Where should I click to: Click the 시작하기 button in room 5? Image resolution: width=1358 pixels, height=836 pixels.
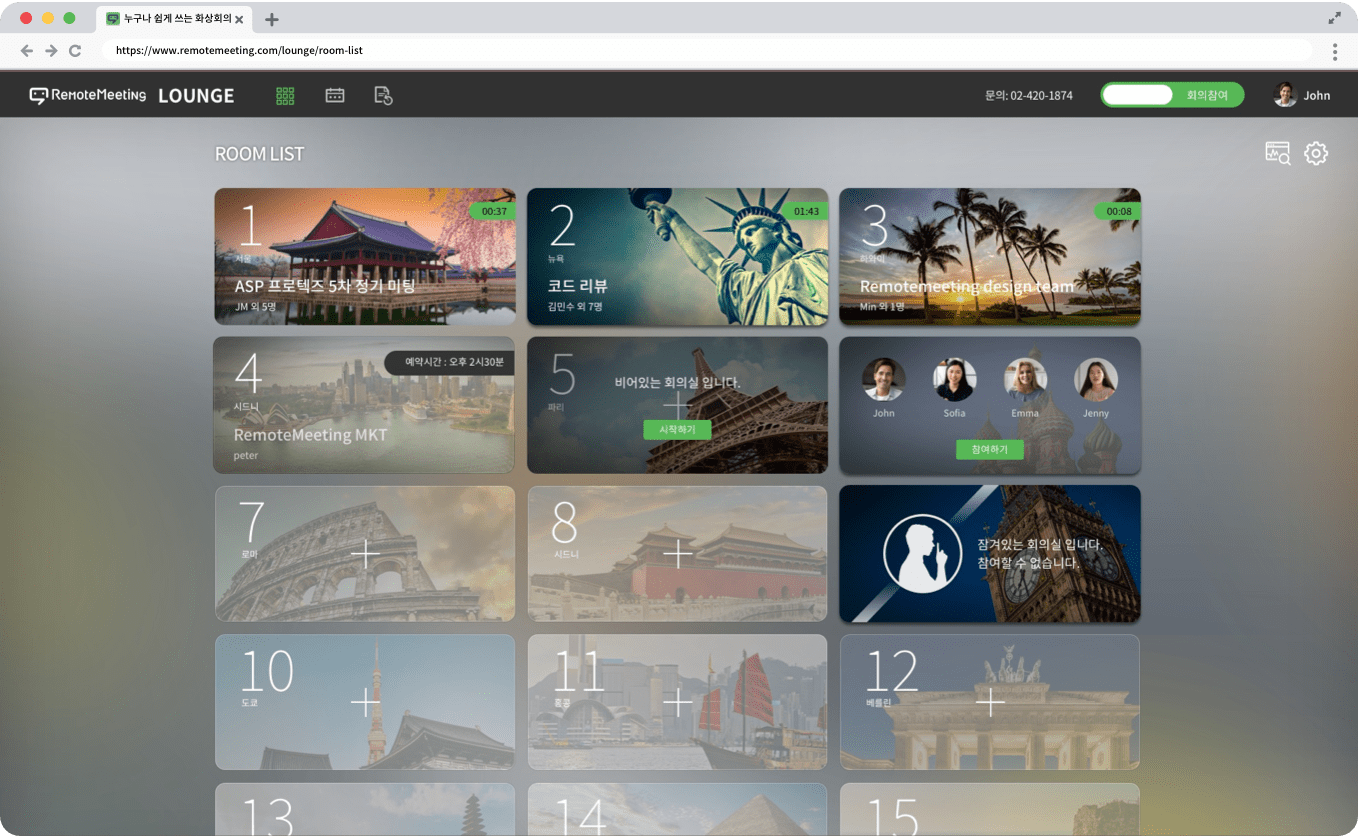pyautogui.click(x=677, y=429)
